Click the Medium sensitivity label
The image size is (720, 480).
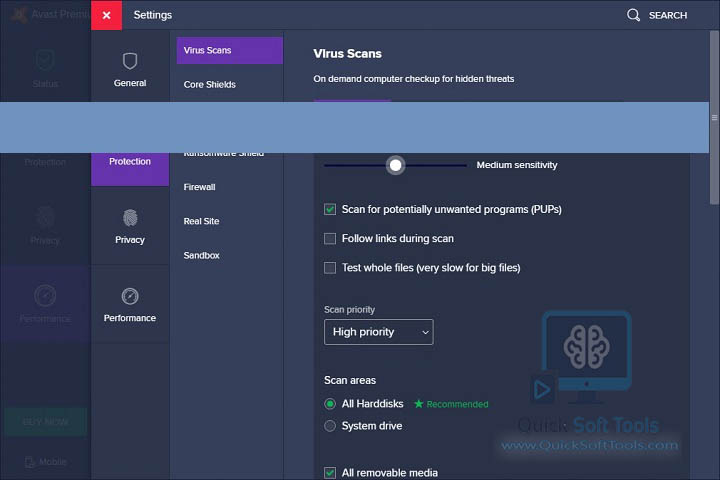[517, 165]
